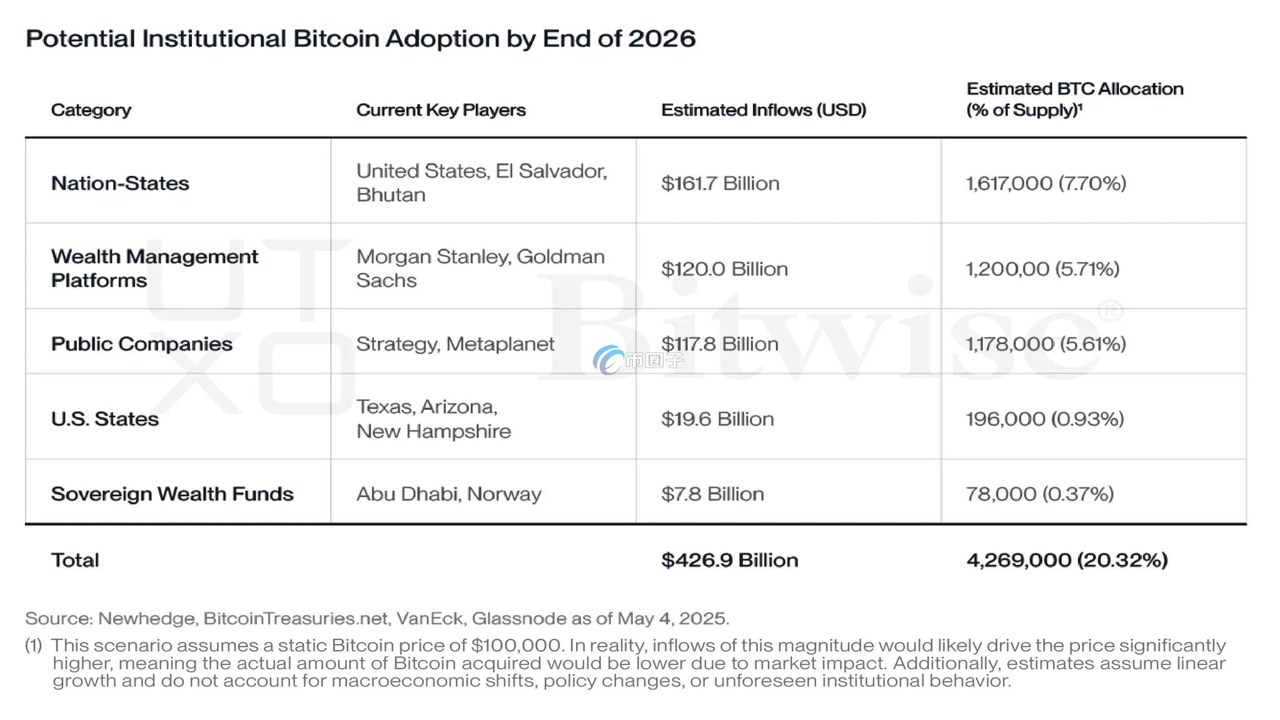
Task: Select the Category column header
Action: point(91,110)
